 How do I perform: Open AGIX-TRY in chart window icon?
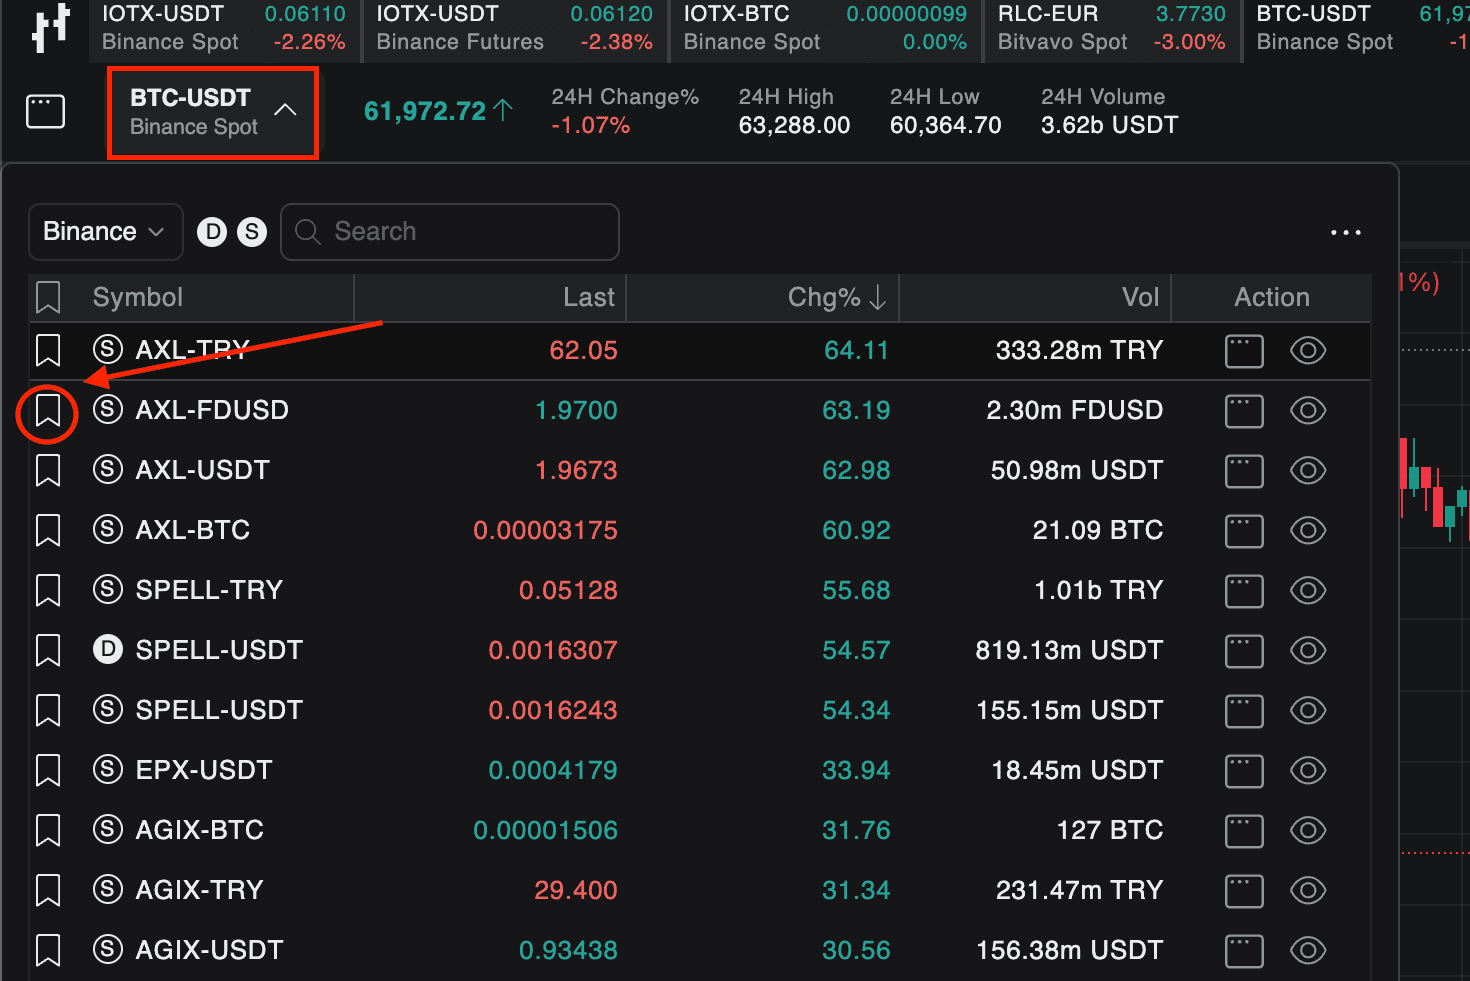pyautogui.click(x=1244, y=892)
